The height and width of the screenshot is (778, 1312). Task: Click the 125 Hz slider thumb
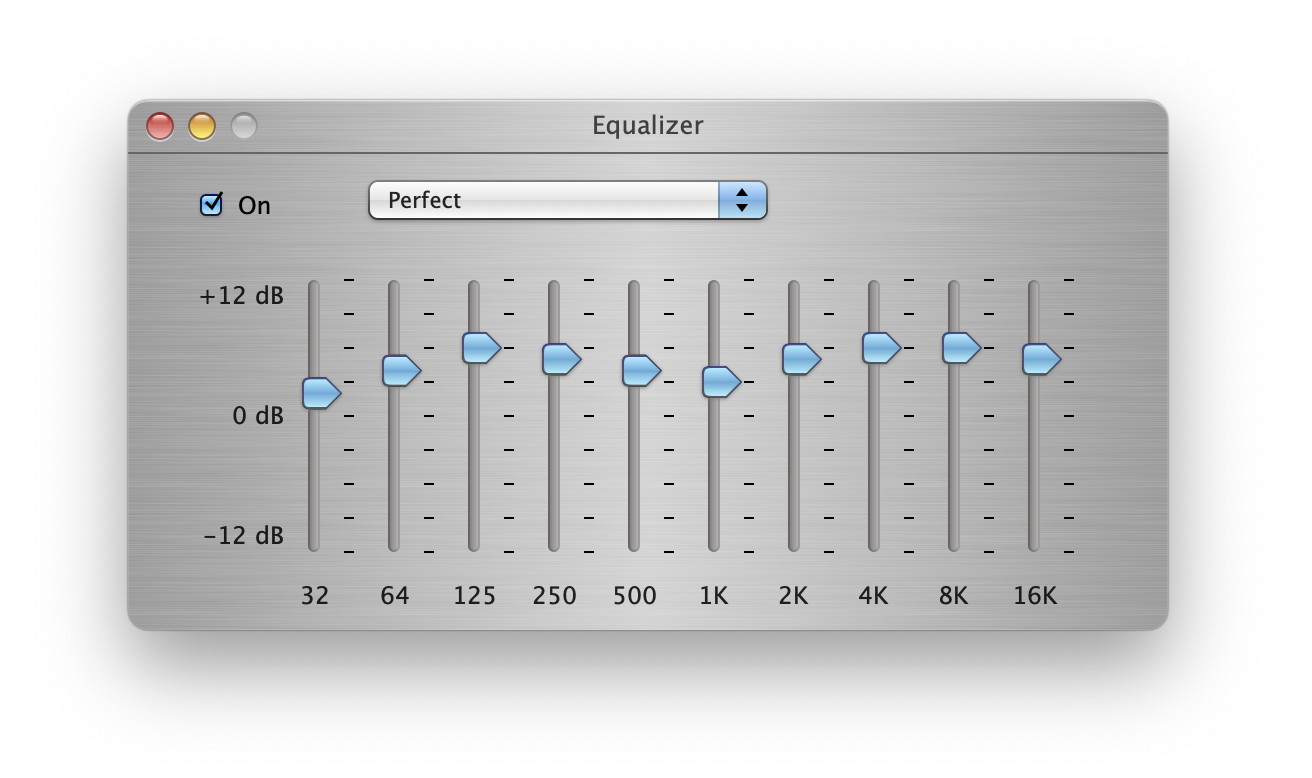[x=480, y=347]
